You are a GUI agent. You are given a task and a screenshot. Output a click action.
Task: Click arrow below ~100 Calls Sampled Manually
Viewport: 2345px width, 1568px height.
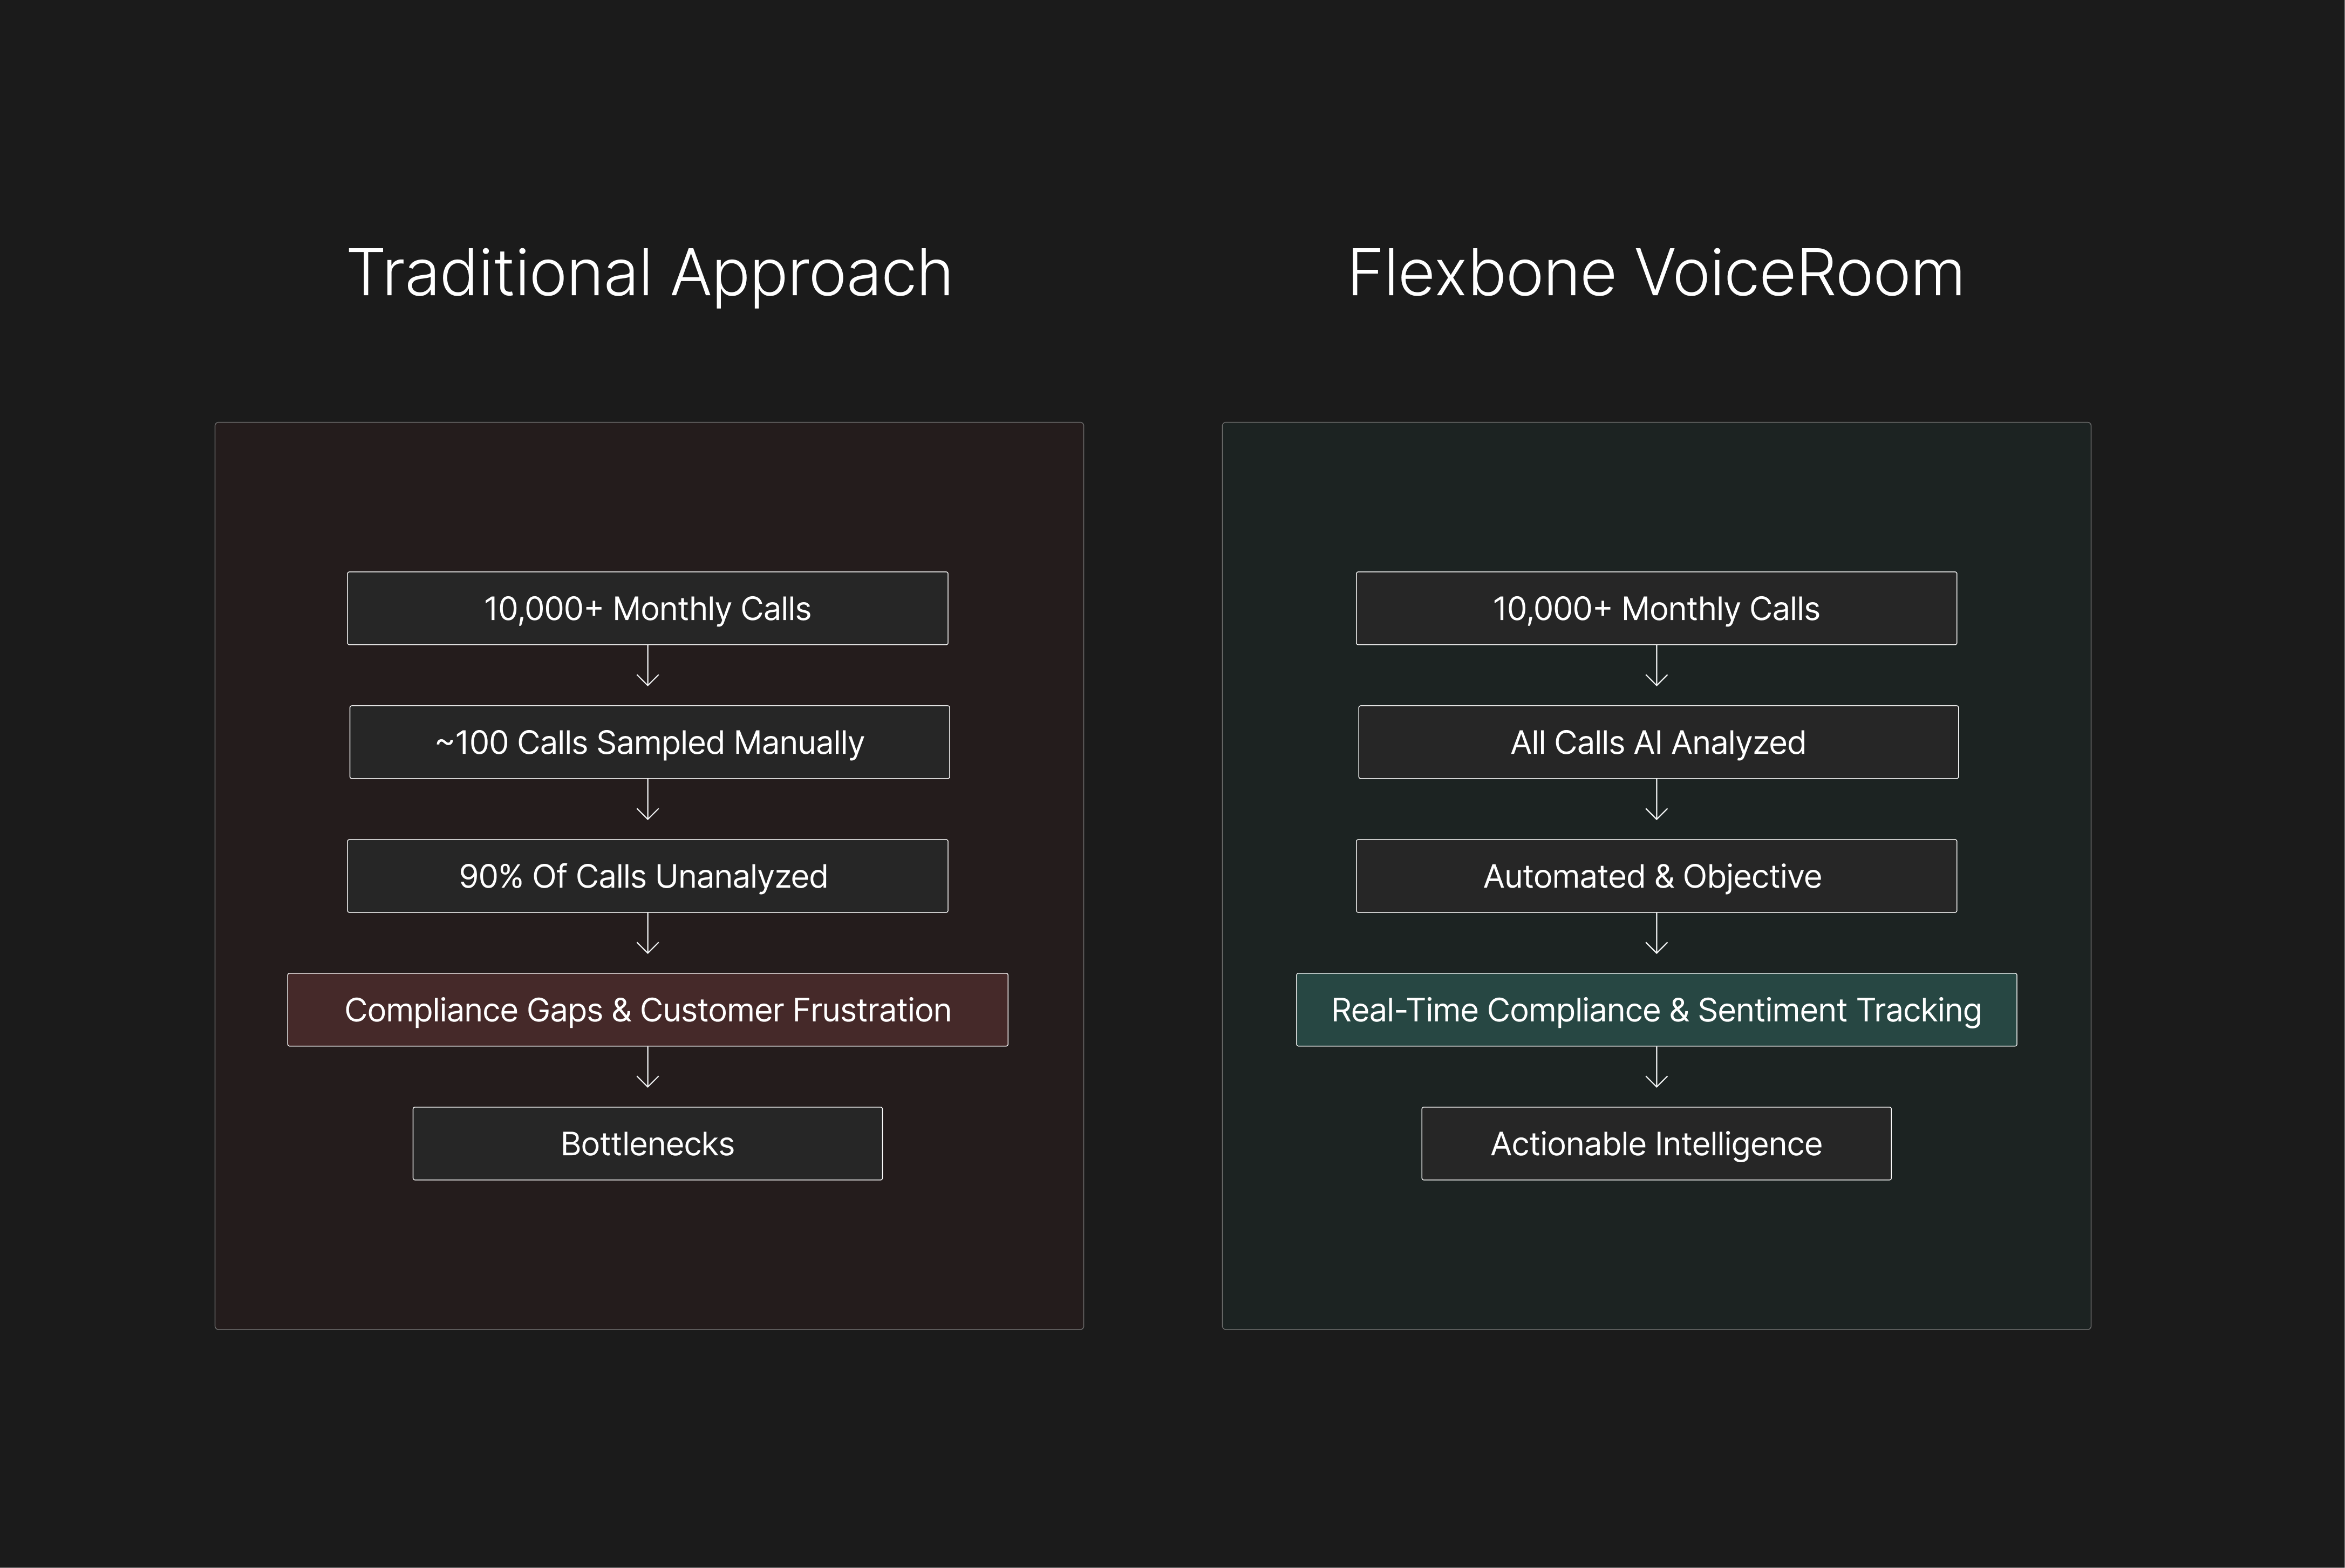click(648, 801)
